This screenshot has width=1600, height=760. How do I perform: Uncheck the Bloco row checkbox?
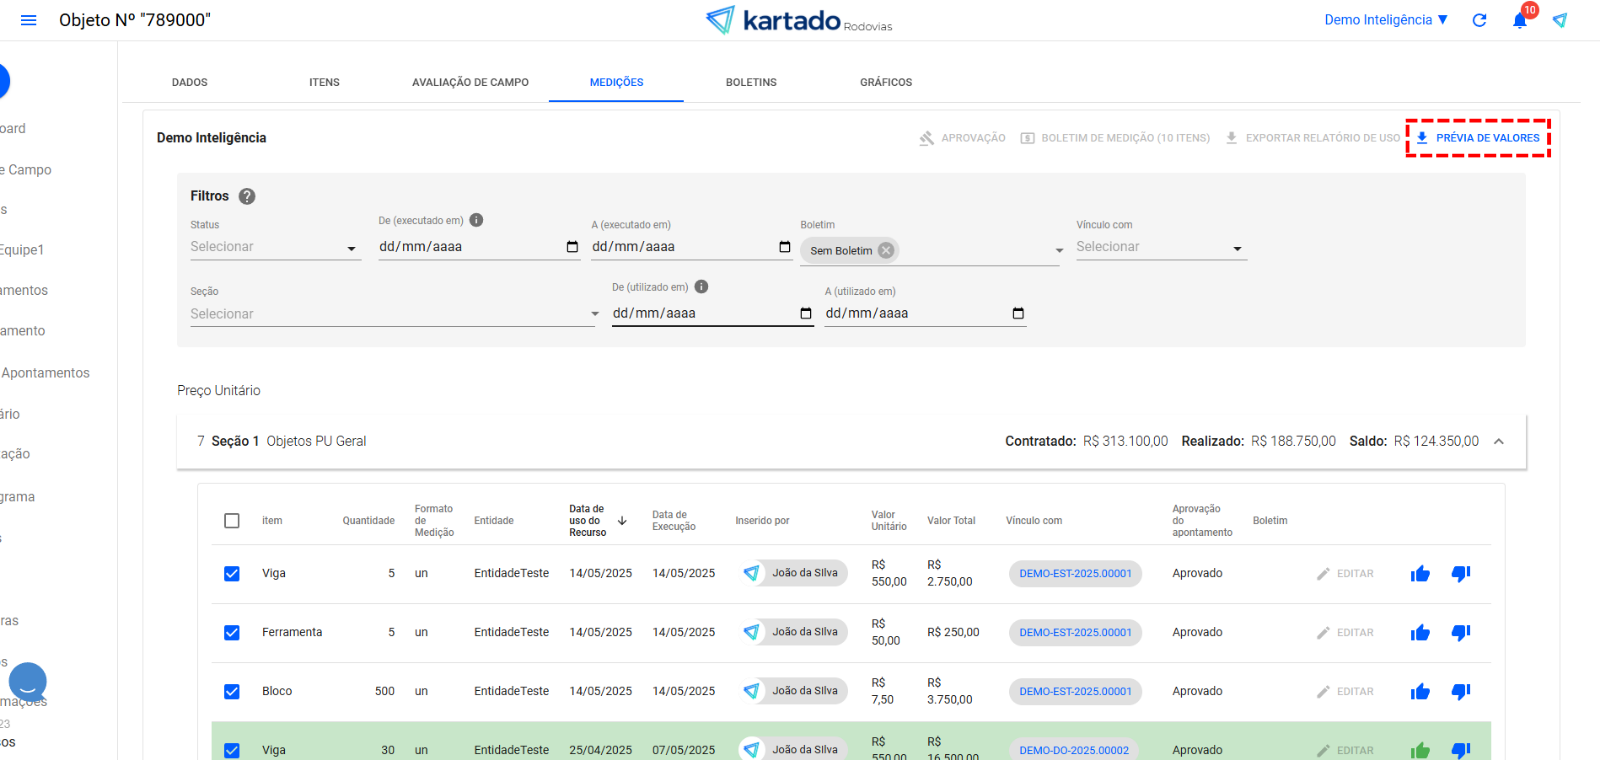pos(232,692)
